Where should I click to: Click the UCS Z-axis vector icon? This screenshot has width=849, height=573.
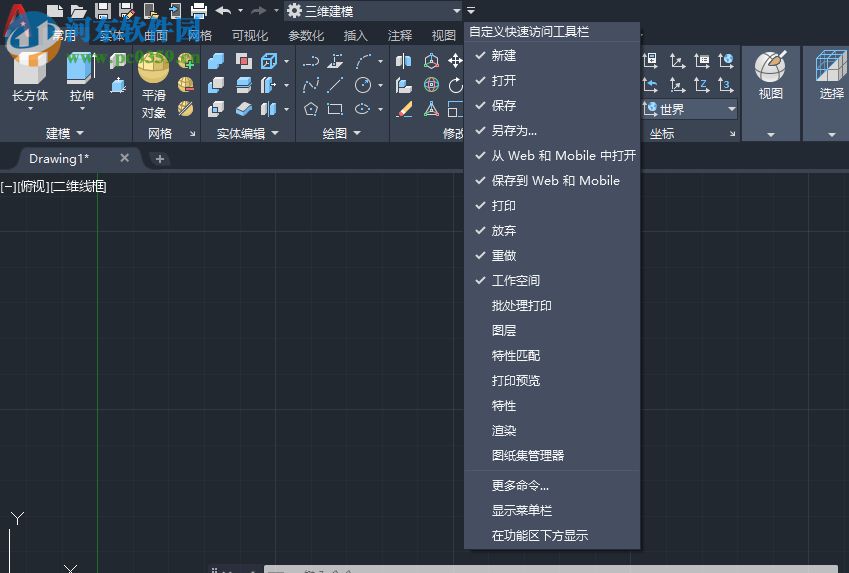[702, 84]
